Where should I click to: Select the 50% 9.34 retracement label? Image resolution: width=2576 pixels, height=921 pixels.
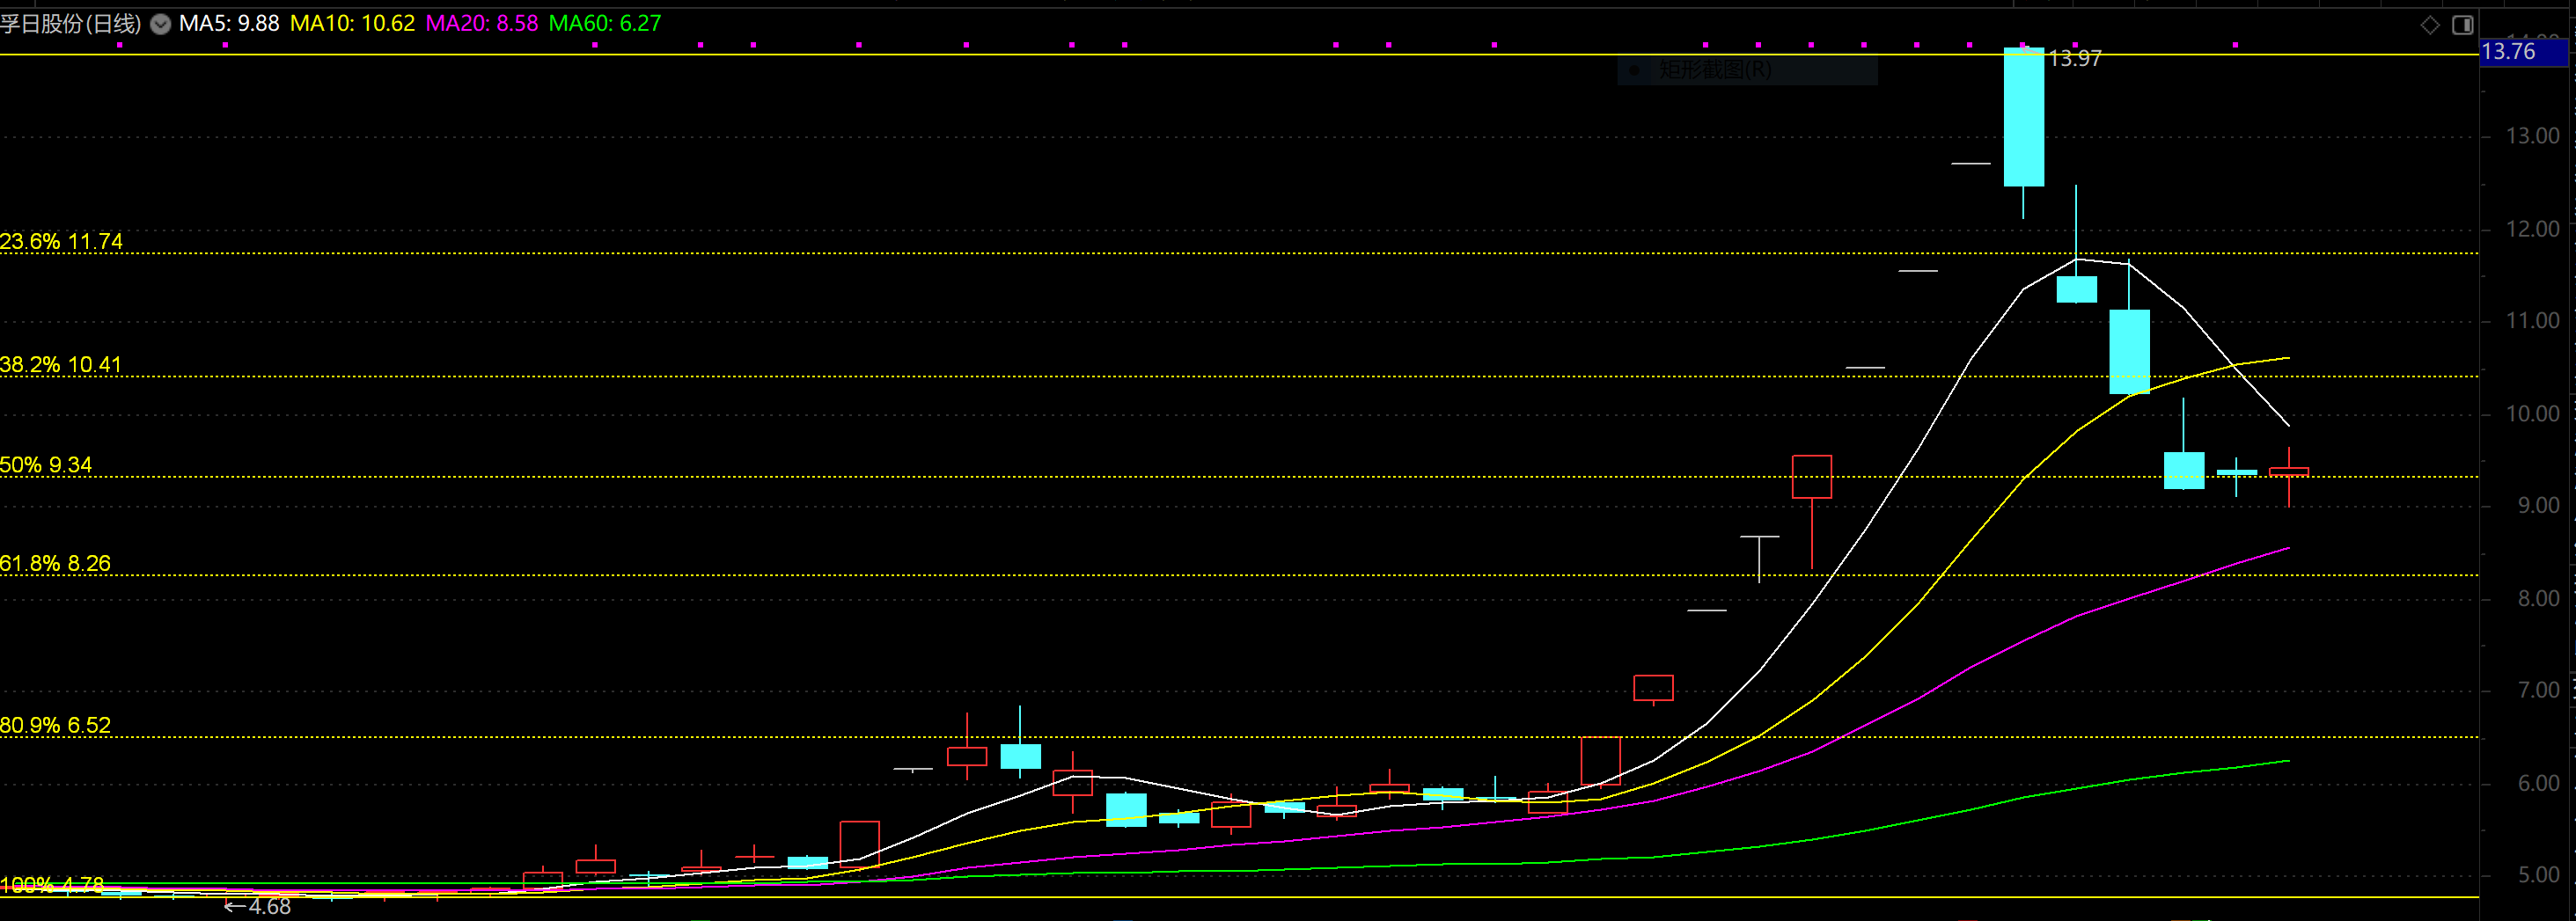(46, 464)
